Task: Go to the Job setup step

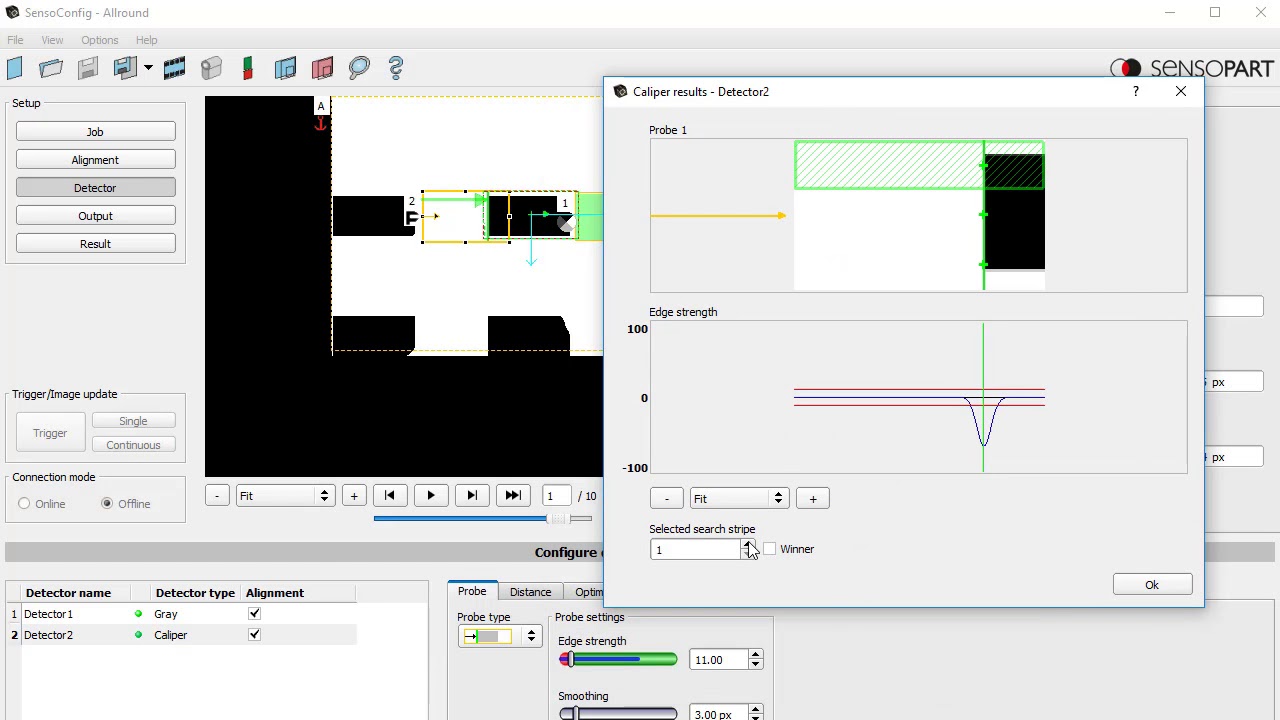Action: pyautogui.click(x=95, y=132)
